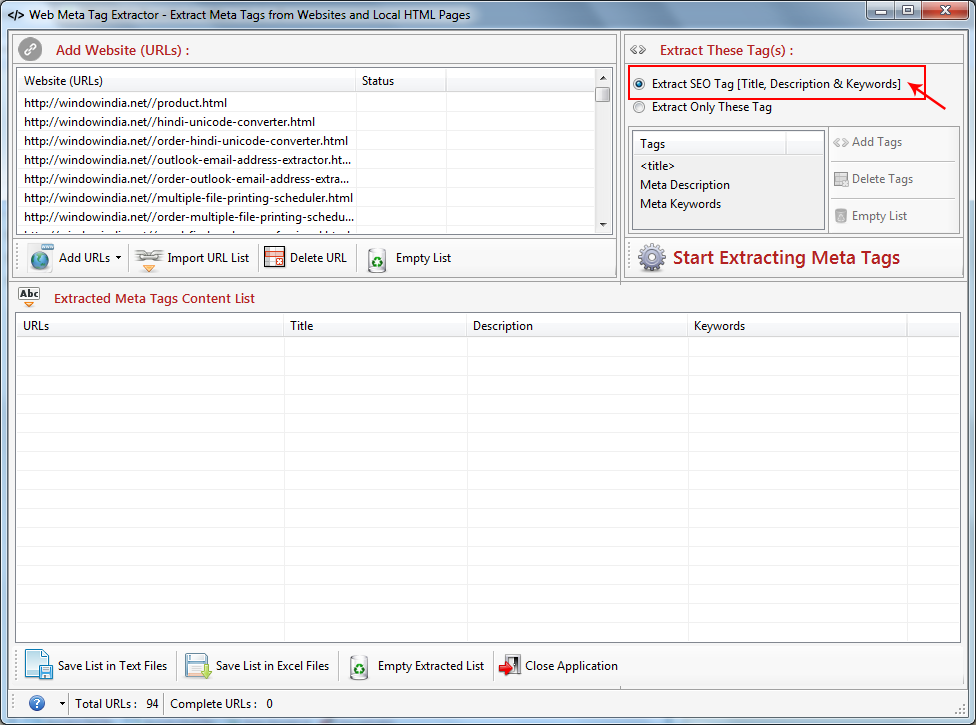The width and height of the screenshot is (976, 725).
Task: Click the Description column header
Action: pos(578,326)
